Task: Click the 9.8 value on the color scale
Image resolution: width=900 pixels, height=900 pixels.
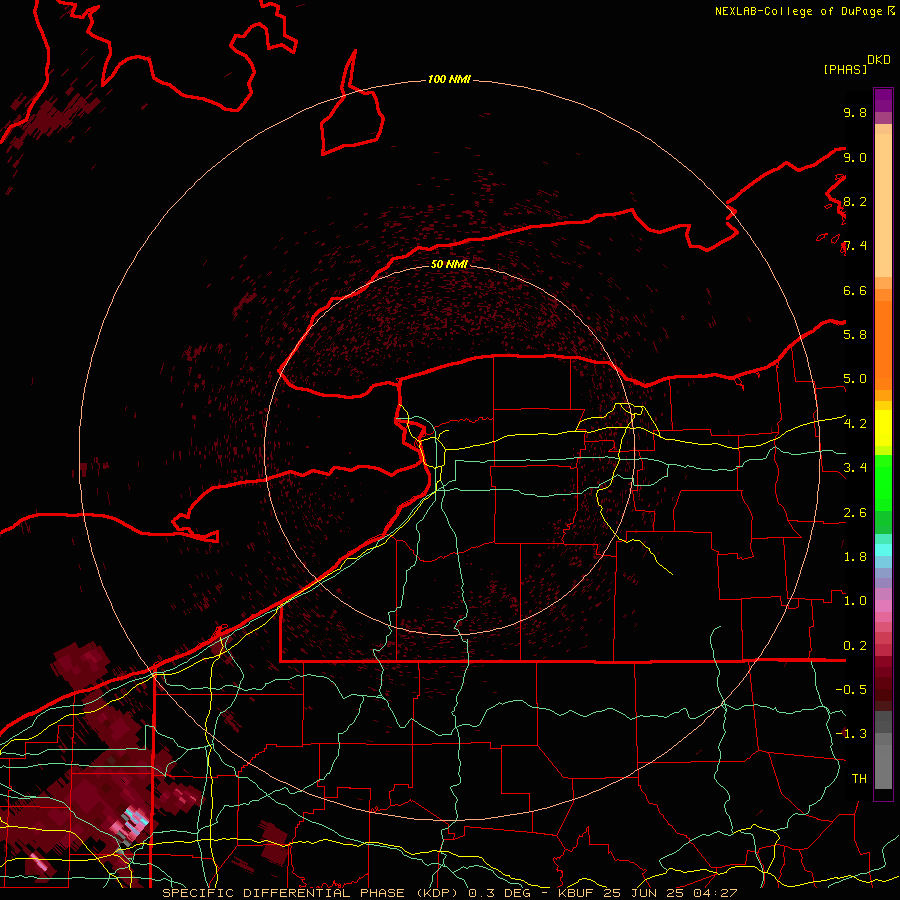Action: pyautogui.click(x=855, y=112)
